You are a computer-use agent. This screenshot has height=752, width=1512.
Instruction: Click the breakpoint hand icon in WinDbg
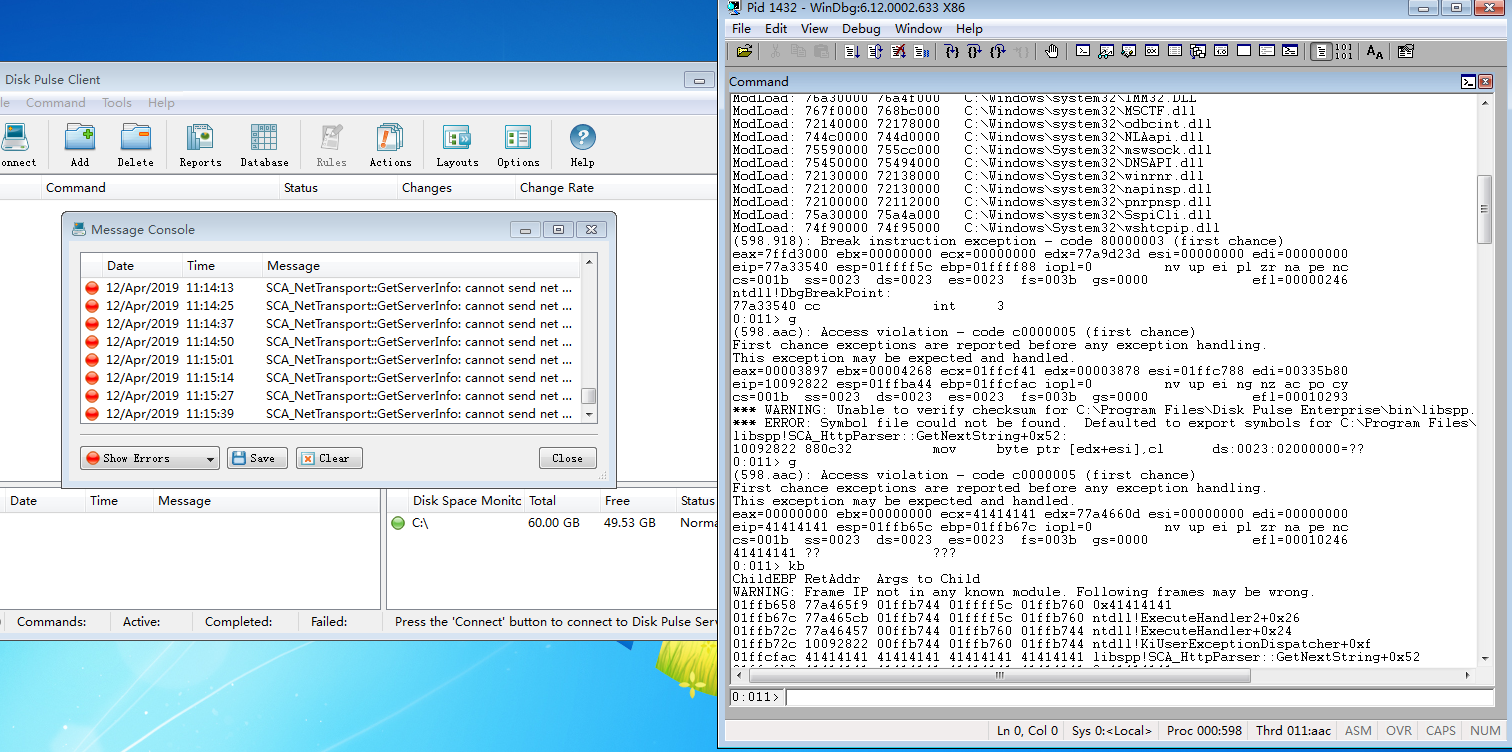point(1052,51)
